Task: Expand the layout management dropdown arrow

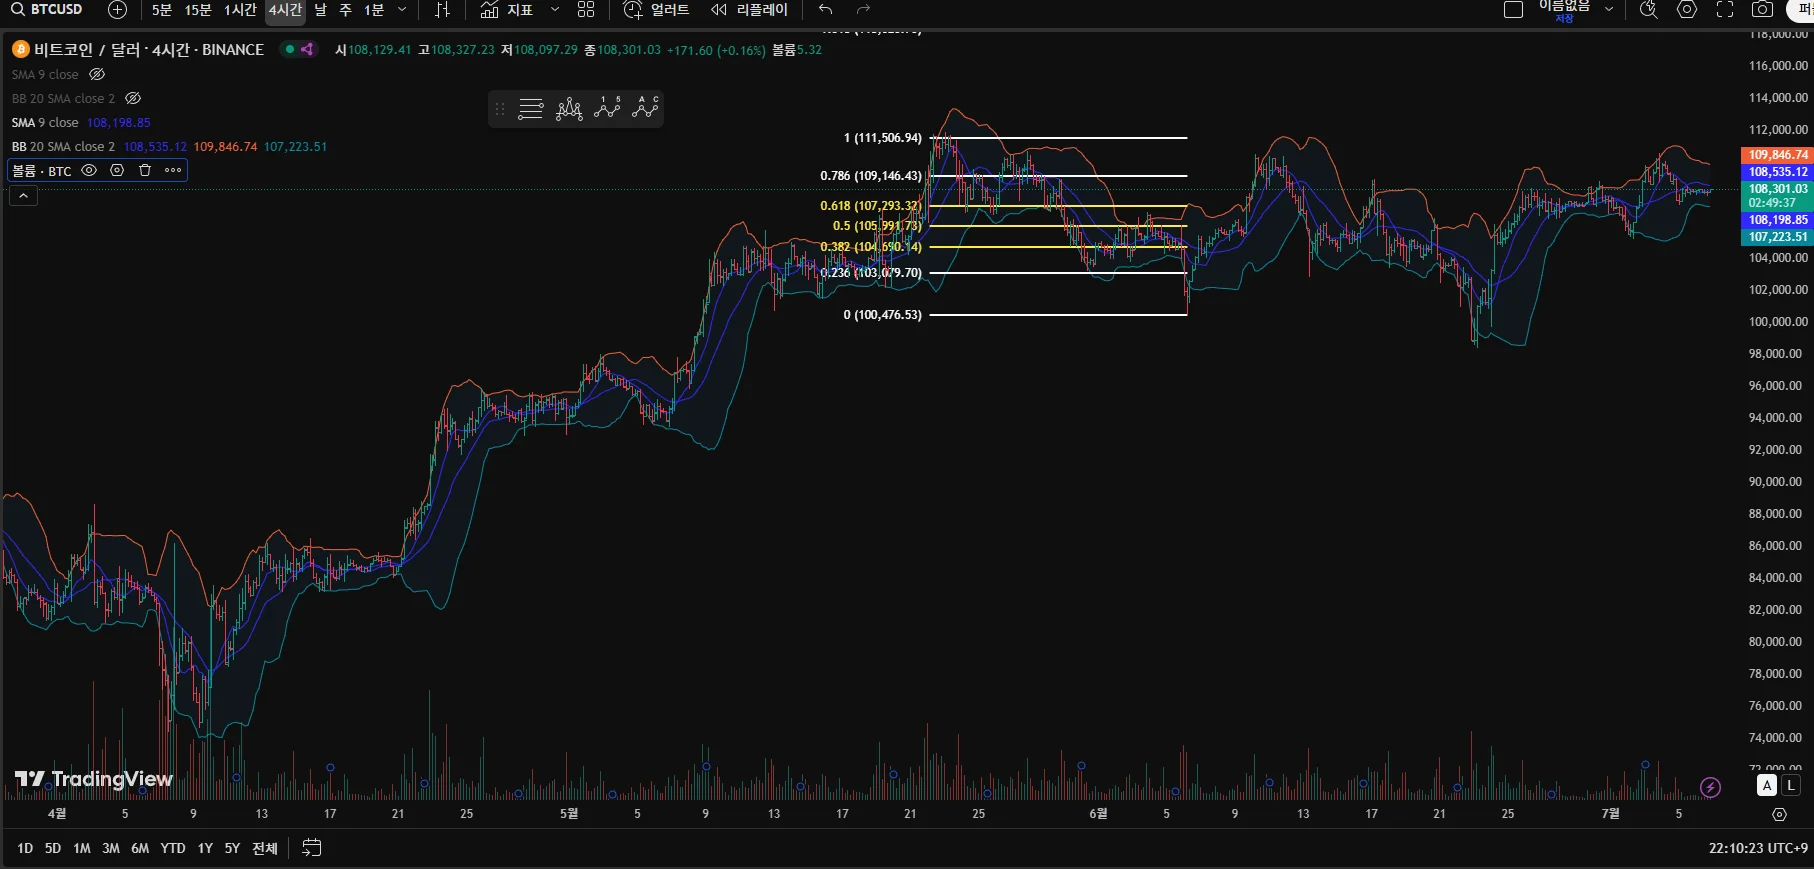Action: tap(1609, 10)
